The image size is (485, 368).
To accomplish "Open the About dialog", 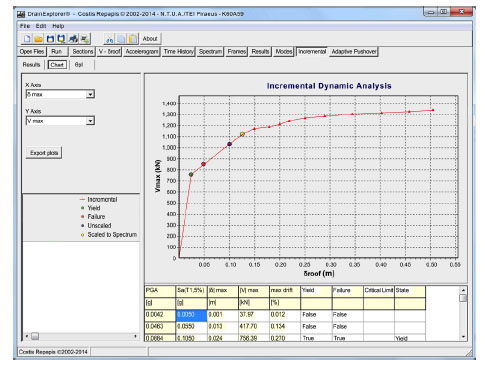I will click(x=150, y=39).
